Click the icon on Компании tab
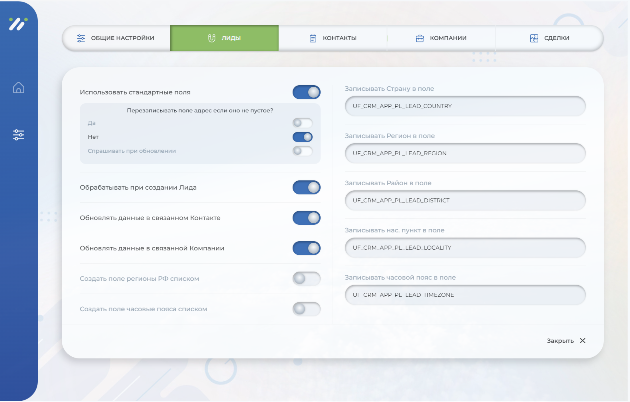This screenshot has width=630, height=402. pos(420,38)
